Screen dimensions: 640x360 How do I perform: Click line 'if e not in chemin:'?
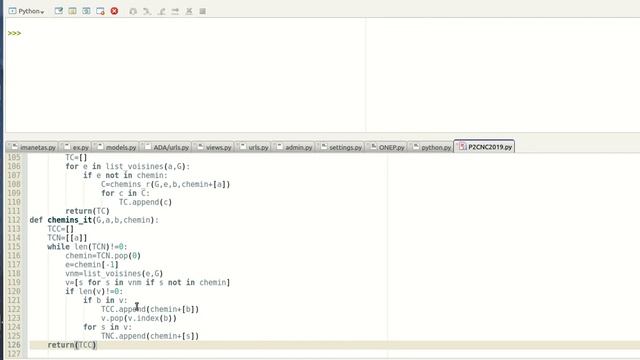pos(125,176)
